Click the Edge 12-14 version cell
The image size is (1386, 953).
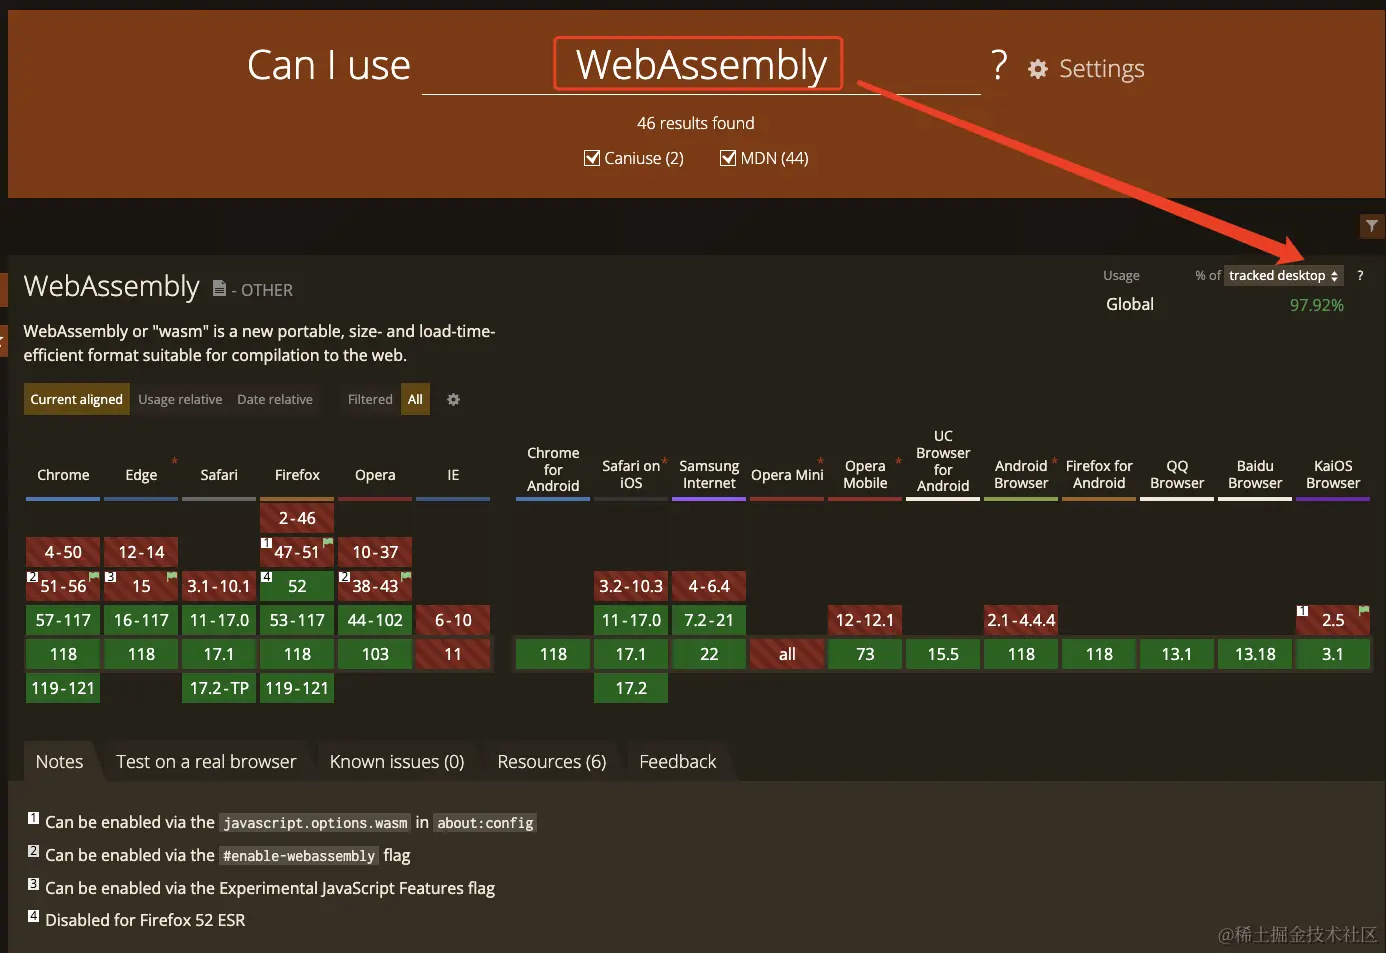coord(141,552)
